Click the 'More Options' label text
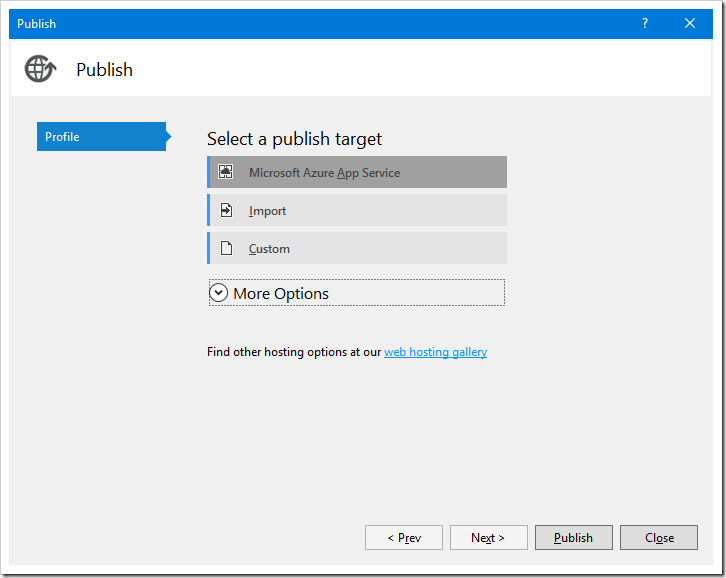726x578 pixels. point(281,294)
